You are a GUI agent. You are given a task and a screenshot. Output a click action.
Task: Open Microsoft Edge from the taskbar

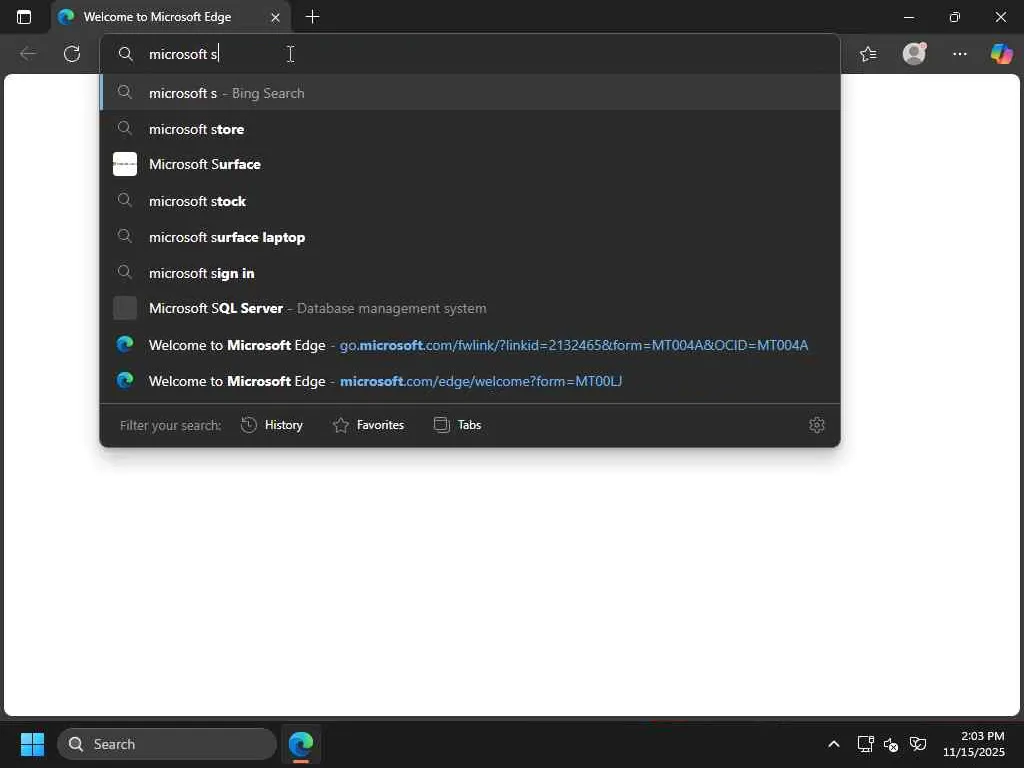pyautogui.click(x=301, y=744)
